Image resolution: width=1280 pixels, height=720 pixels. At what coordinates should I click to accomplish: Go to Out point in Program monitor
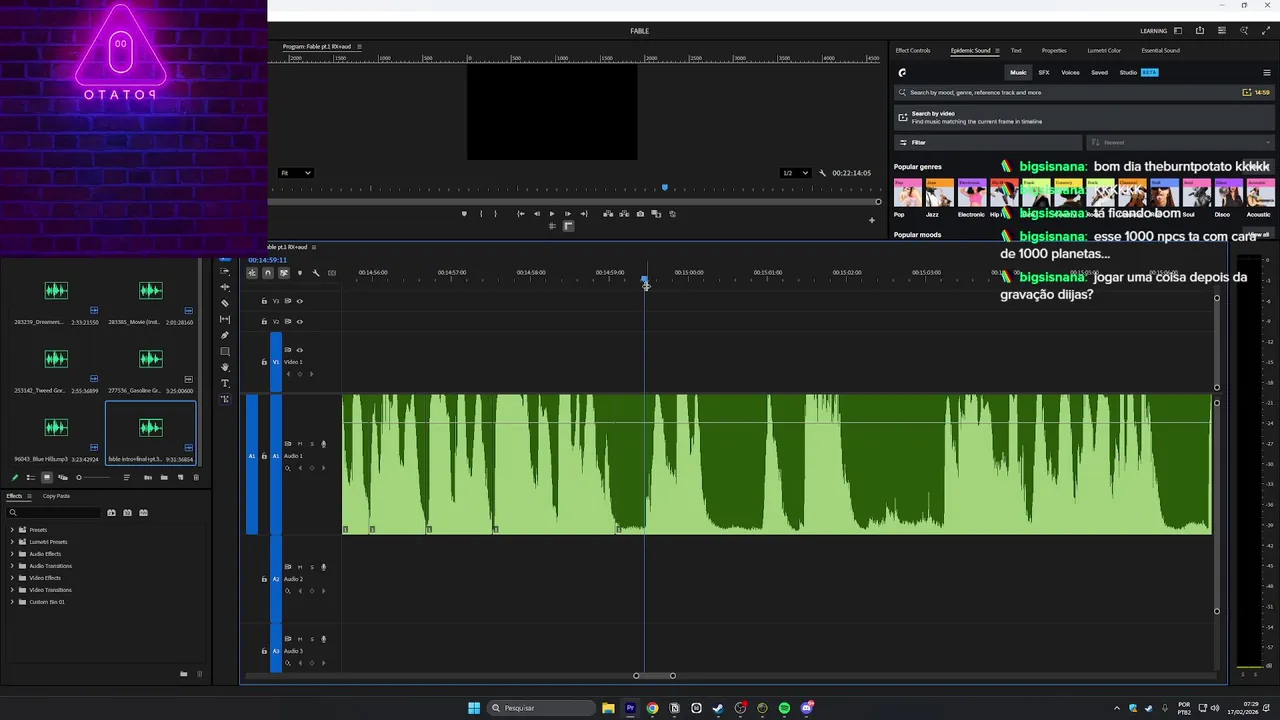pyautogui.click(x=583, y=214)
